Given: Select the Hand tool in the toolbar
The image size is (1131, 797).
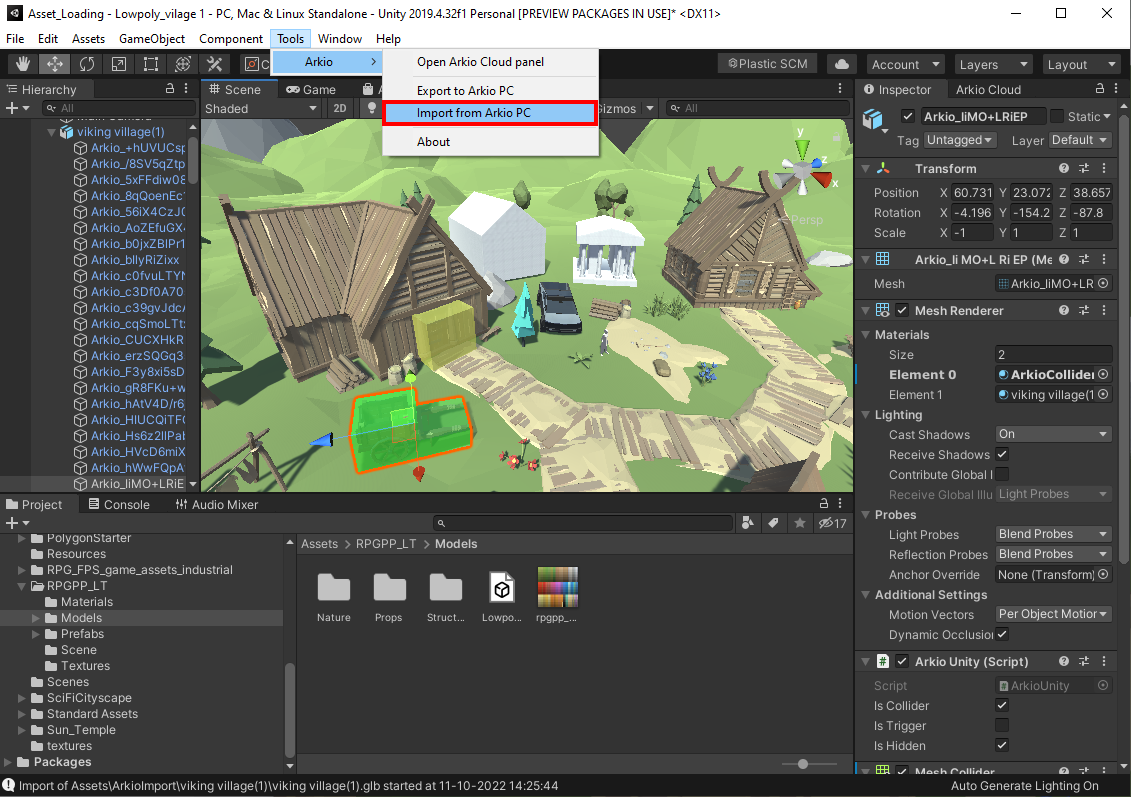Looking at the screenshot, I should (x=23, y=64).
